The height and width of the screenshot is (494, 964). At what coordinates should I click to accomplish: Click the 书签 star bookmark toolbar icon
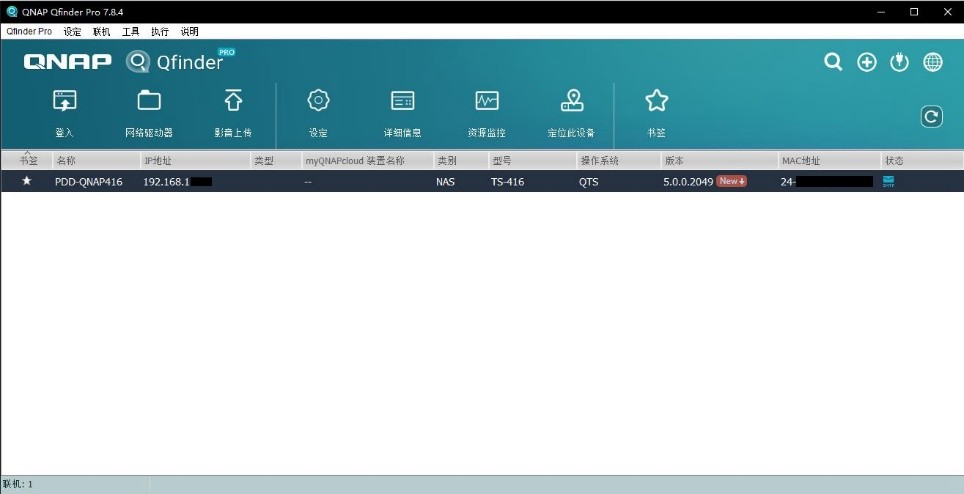pos(657,101)
